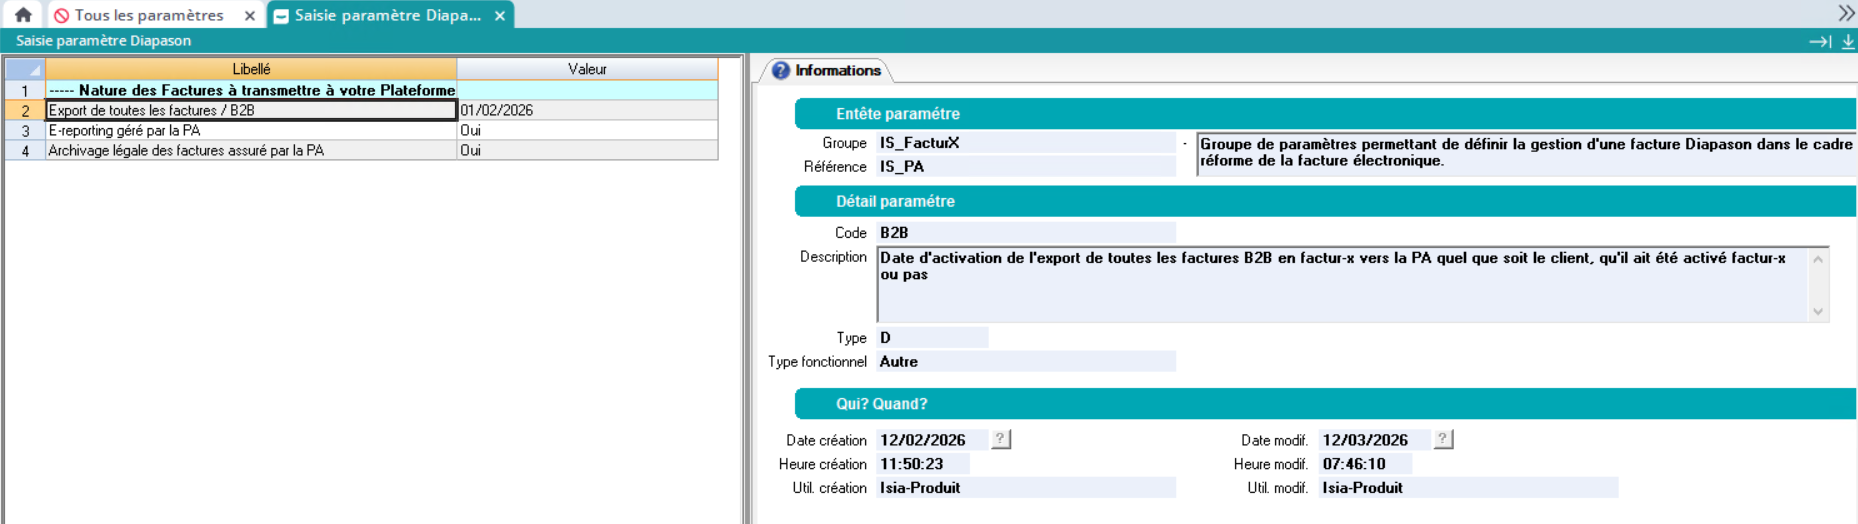Click the double chevron tab overflow icon
Image resolution: width=1858 pixels, height=524 pixels.
click(1846, 13)
